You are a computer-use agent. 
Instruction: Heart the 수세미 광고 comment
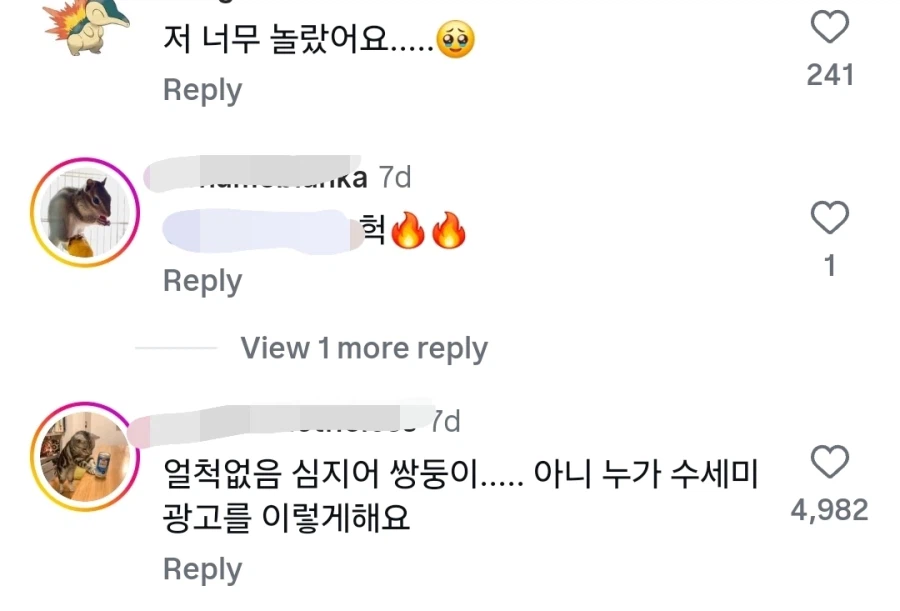click(x=829, y=462)
